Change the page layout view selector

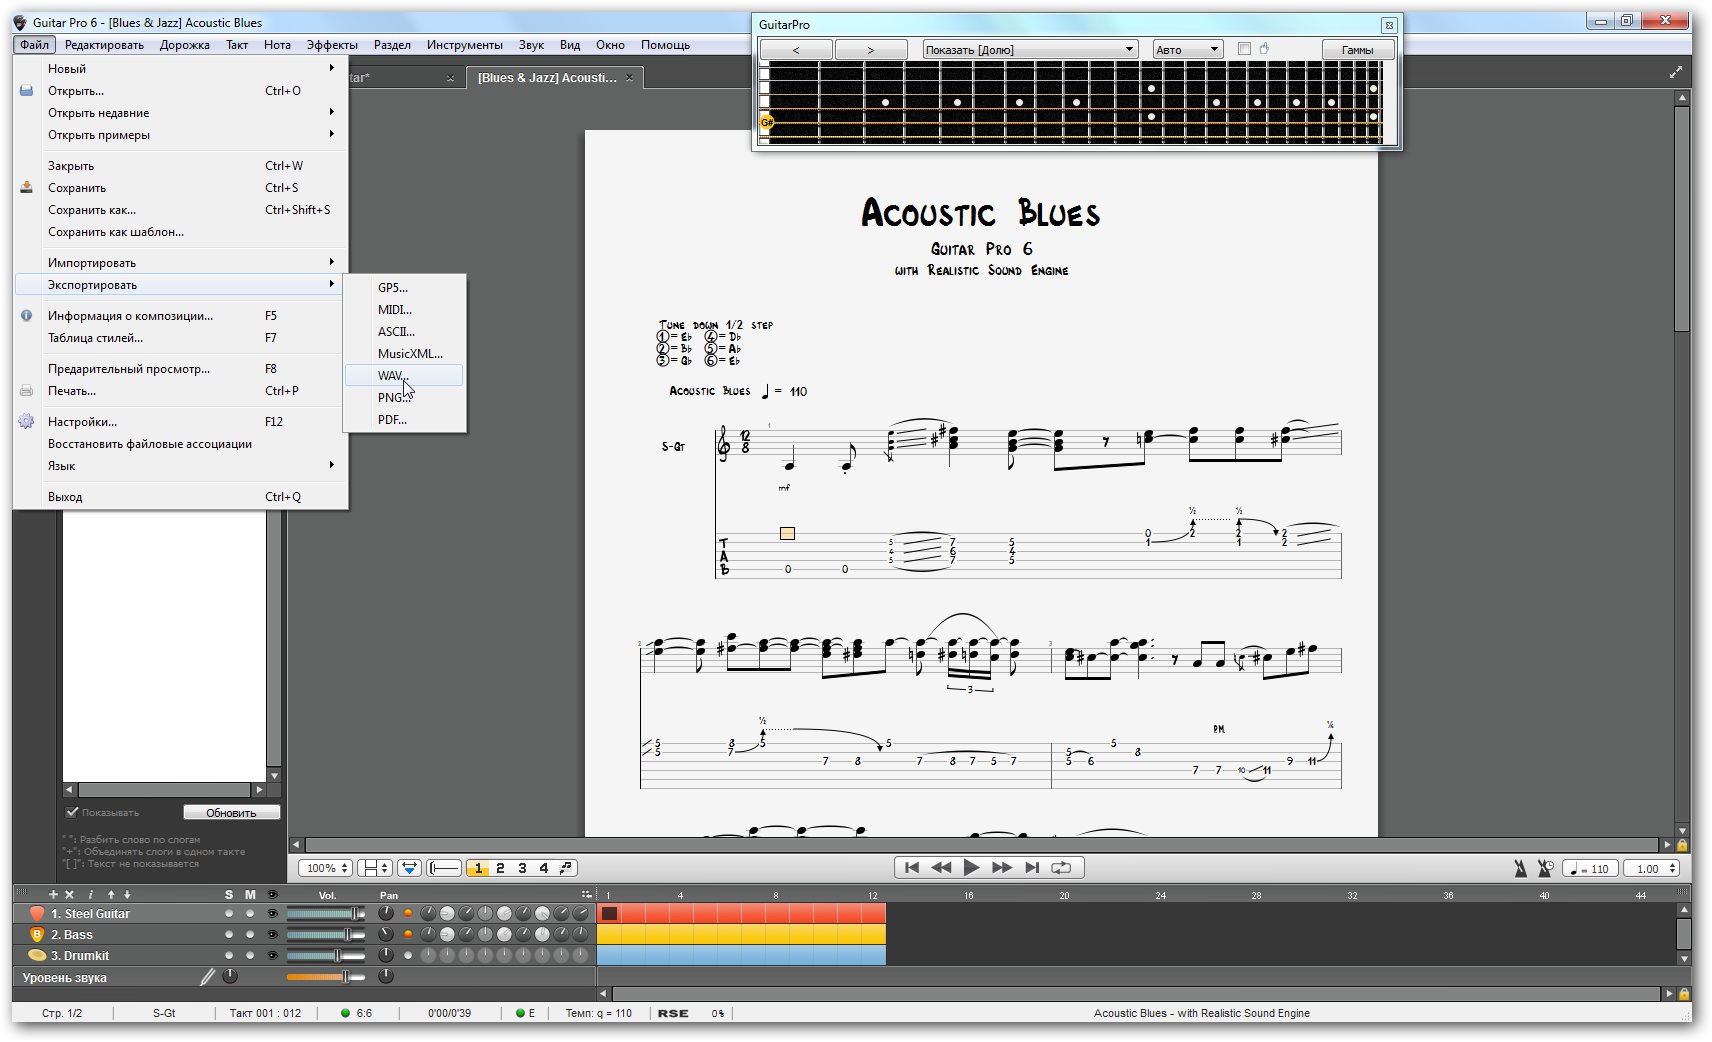(375, 868)
